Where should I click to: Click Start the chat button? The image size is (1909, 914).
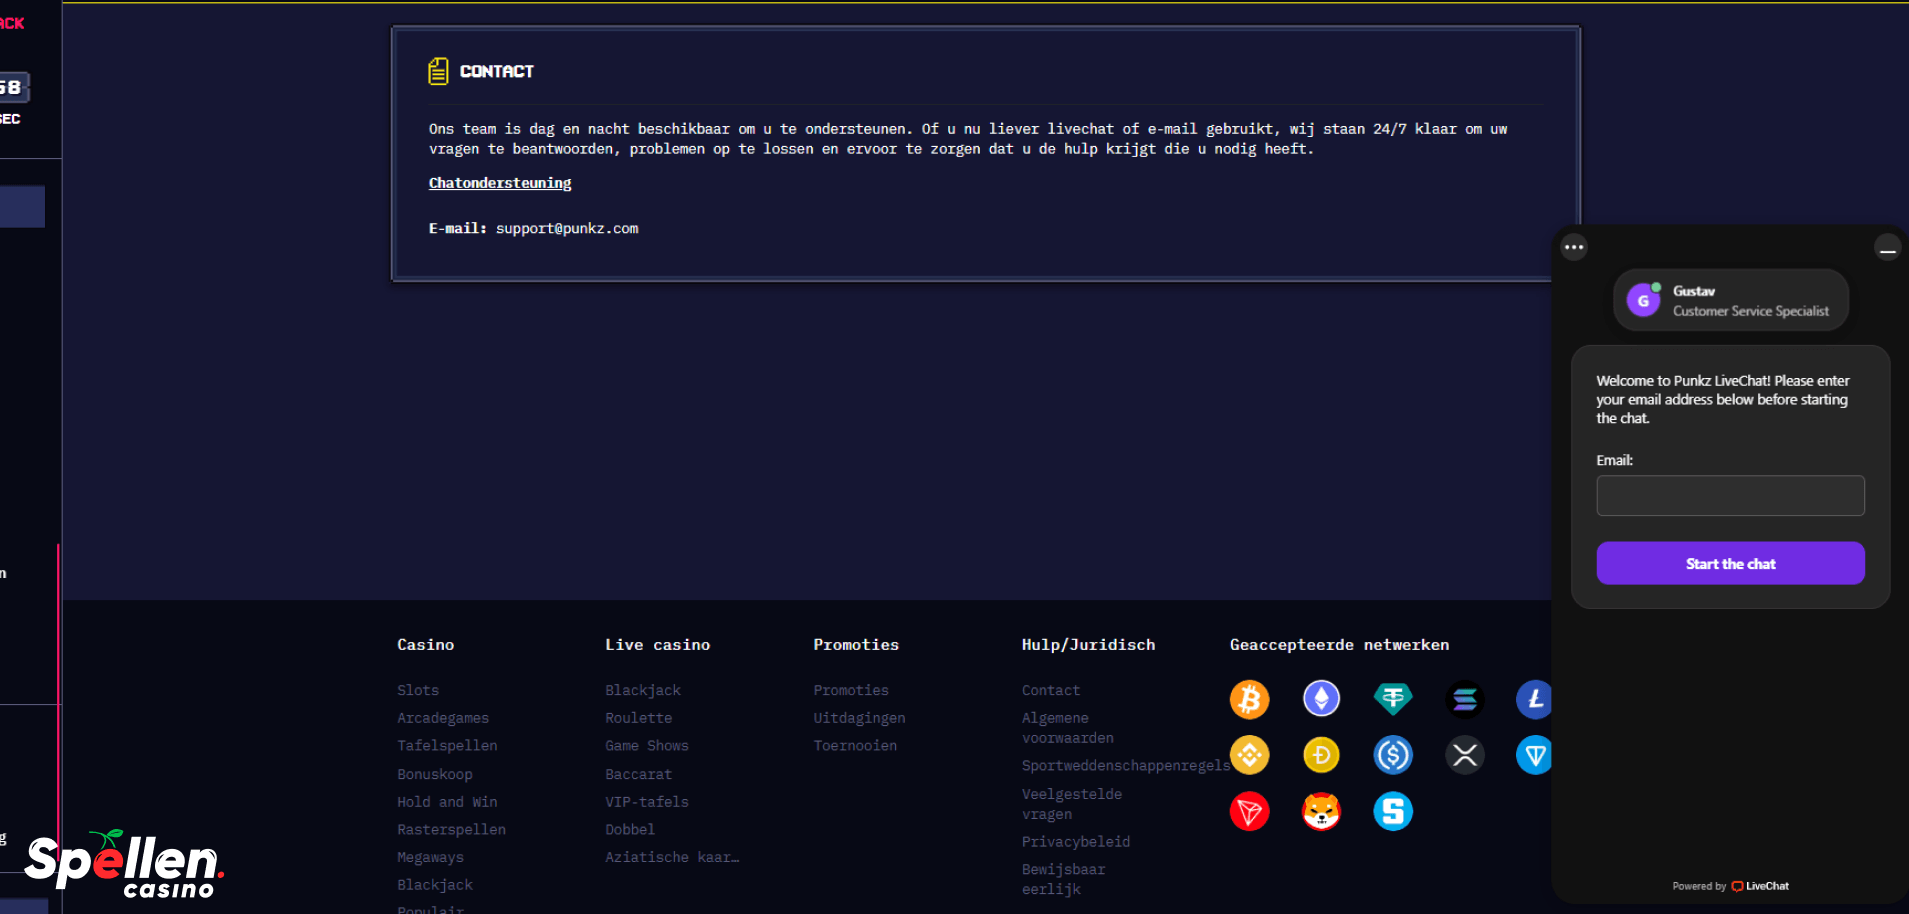(1730, 564)
